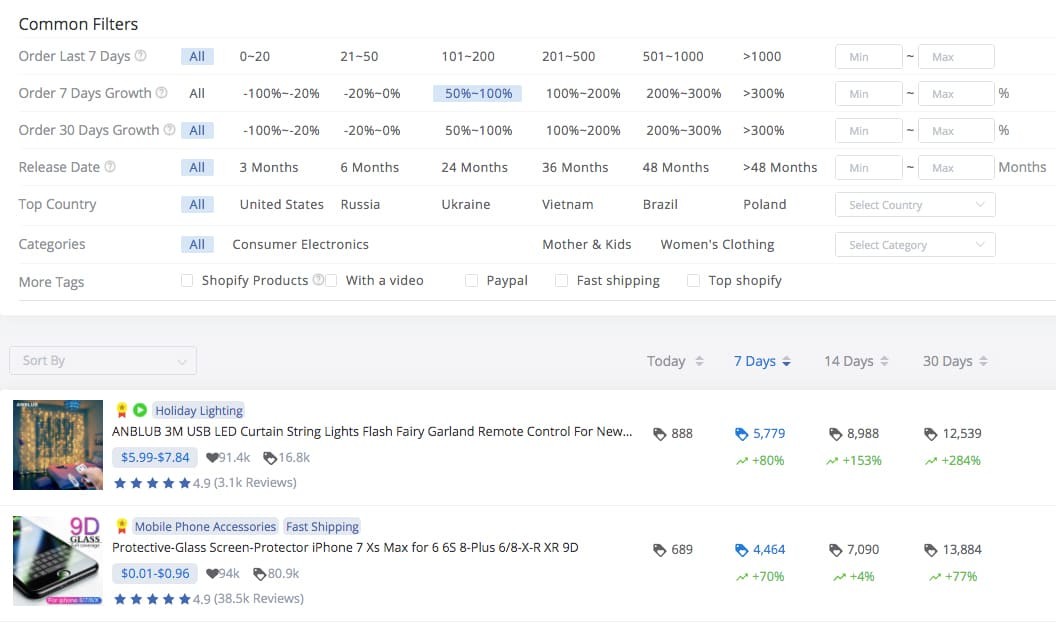Sort results by 30 Days column
Viewport: 1056px width, 631px height.
(x=955, y=362)
